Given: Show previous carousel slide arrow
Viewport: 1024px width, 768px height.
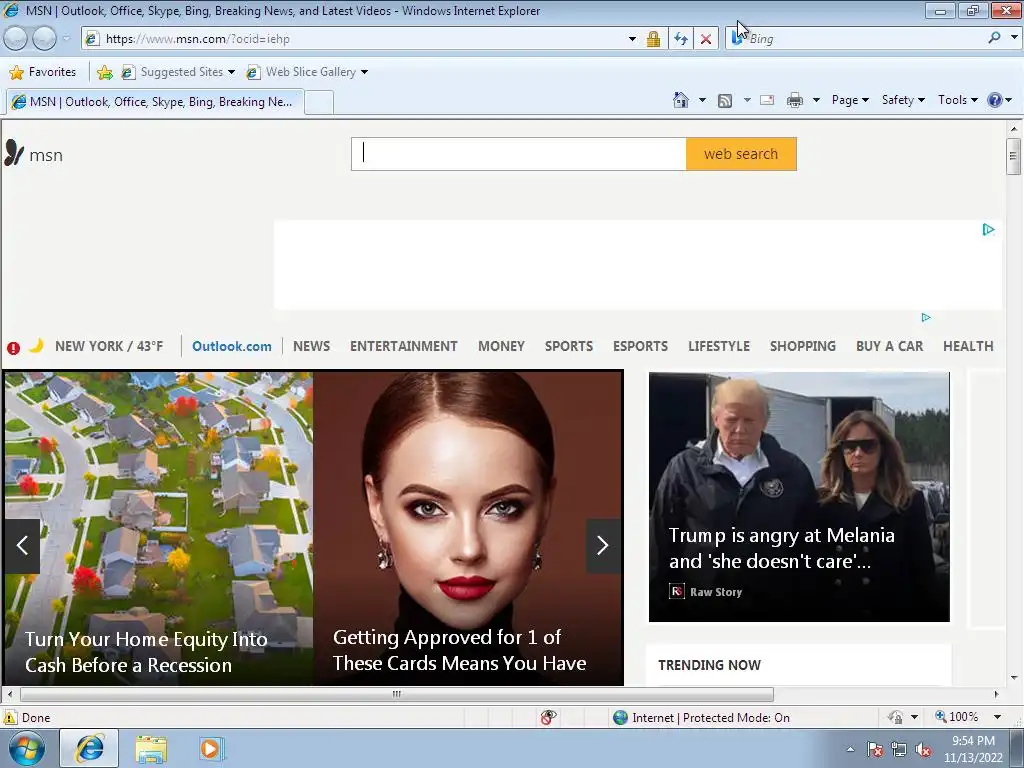Looking at the screenshot, I should pos(22,546).
